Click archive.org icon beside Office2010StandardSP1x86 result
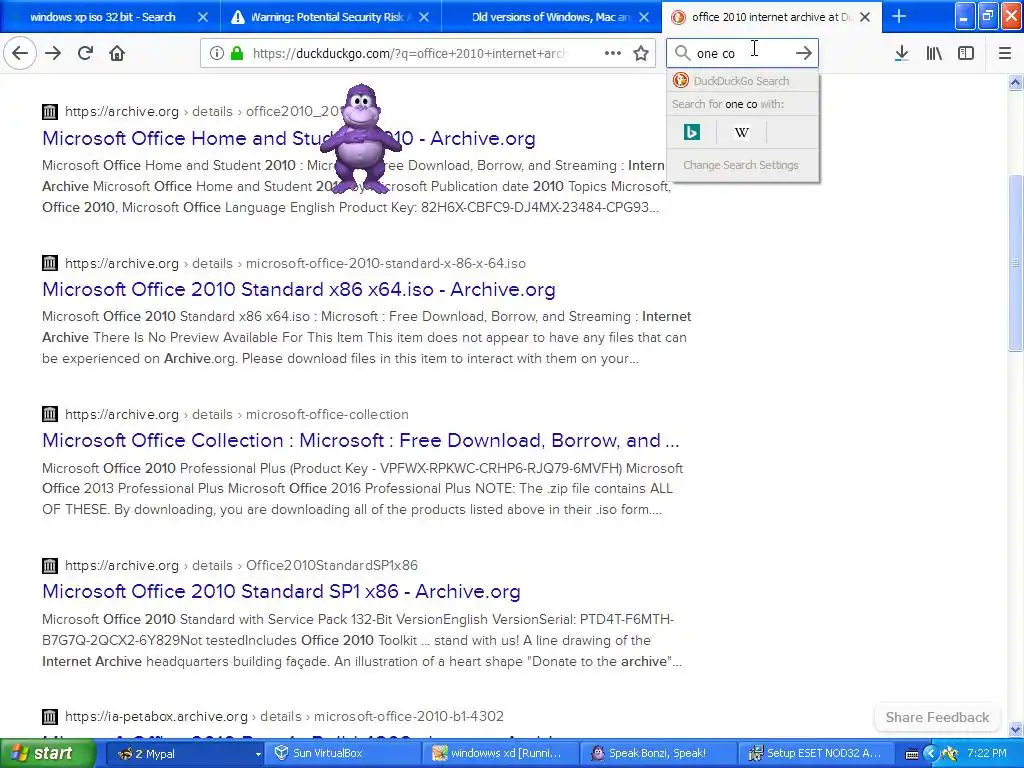Viewport: 1024px width, 768px height. pos(50,566)
